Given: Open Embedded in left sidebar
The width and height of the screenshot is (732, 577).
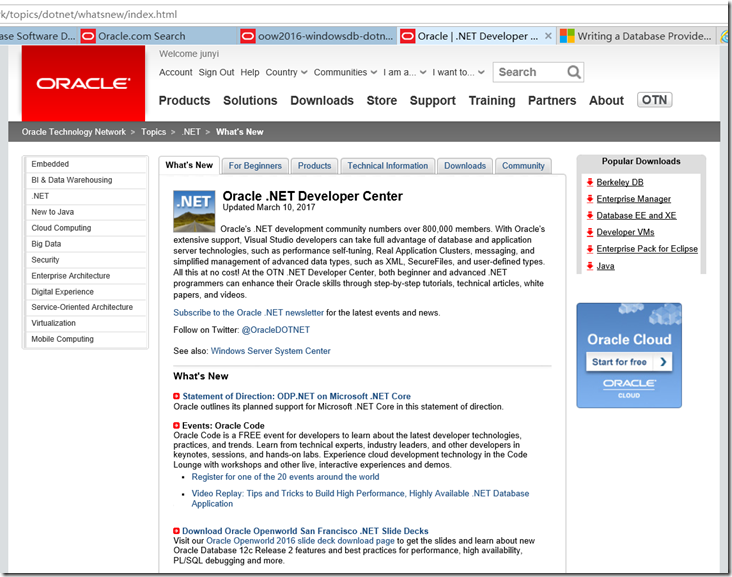Looking at the screenshot, I should tap(85, 164).
